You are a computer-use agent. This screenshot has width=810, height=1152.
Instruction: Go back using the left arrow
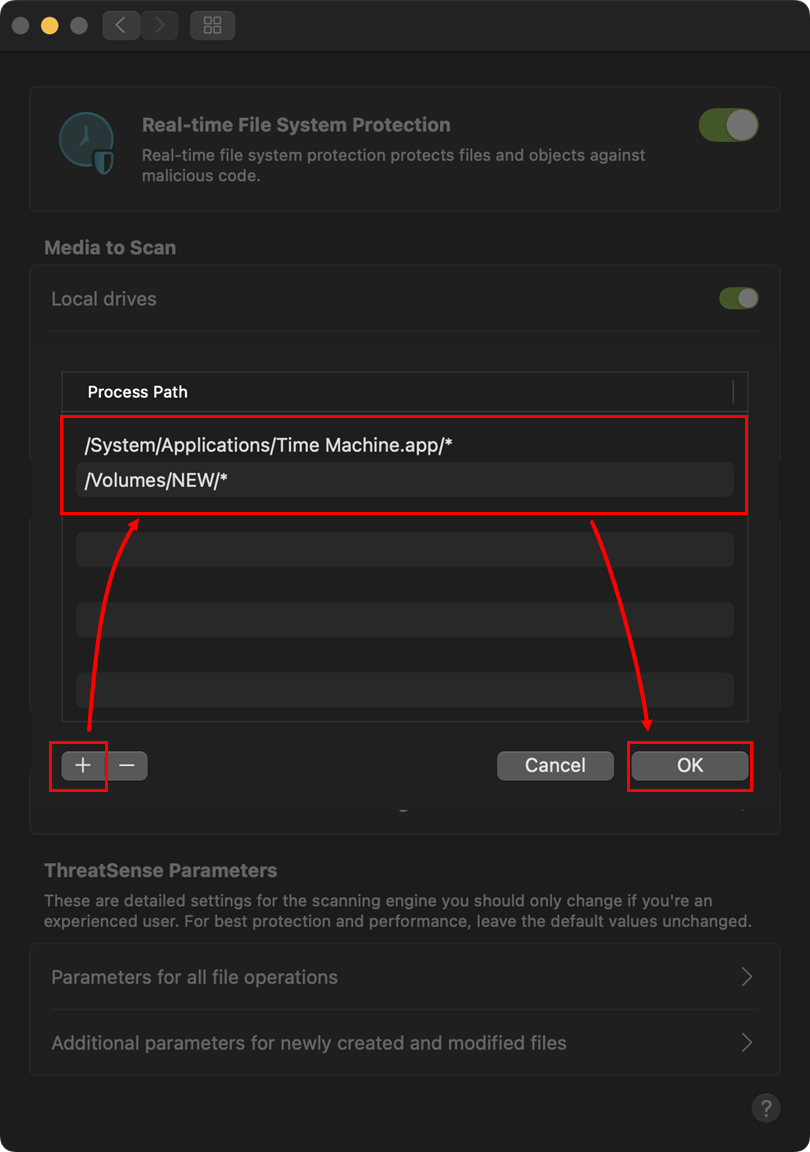(x=121, y=26)
